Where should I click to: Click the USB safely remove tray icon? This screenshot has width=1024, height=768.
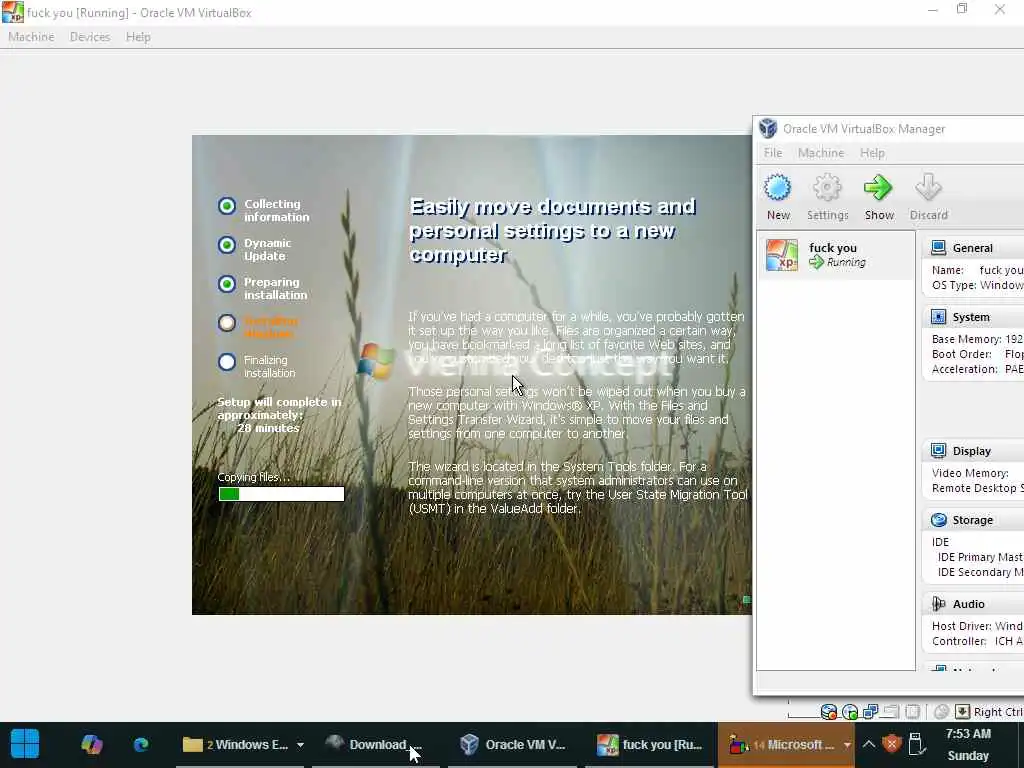pos(916,744)
